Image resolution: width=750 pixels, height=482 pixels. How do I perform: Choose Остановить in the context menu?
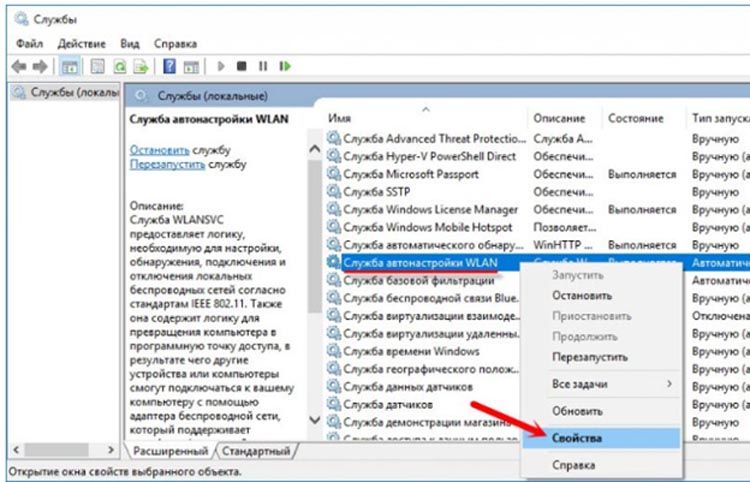click(x=582, y=296)
